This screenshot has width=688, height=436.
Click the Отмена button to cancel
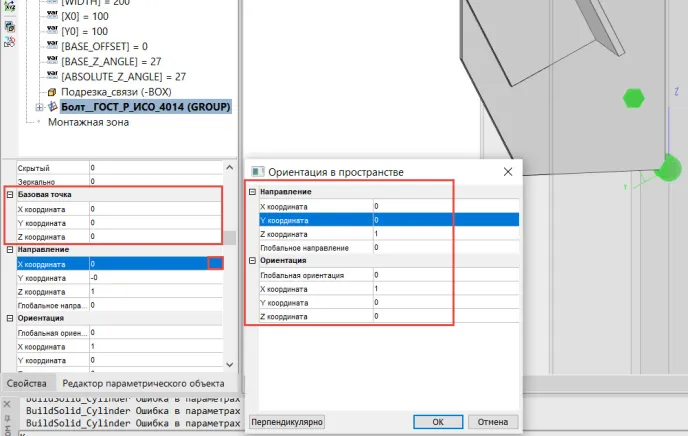point(493,422)
